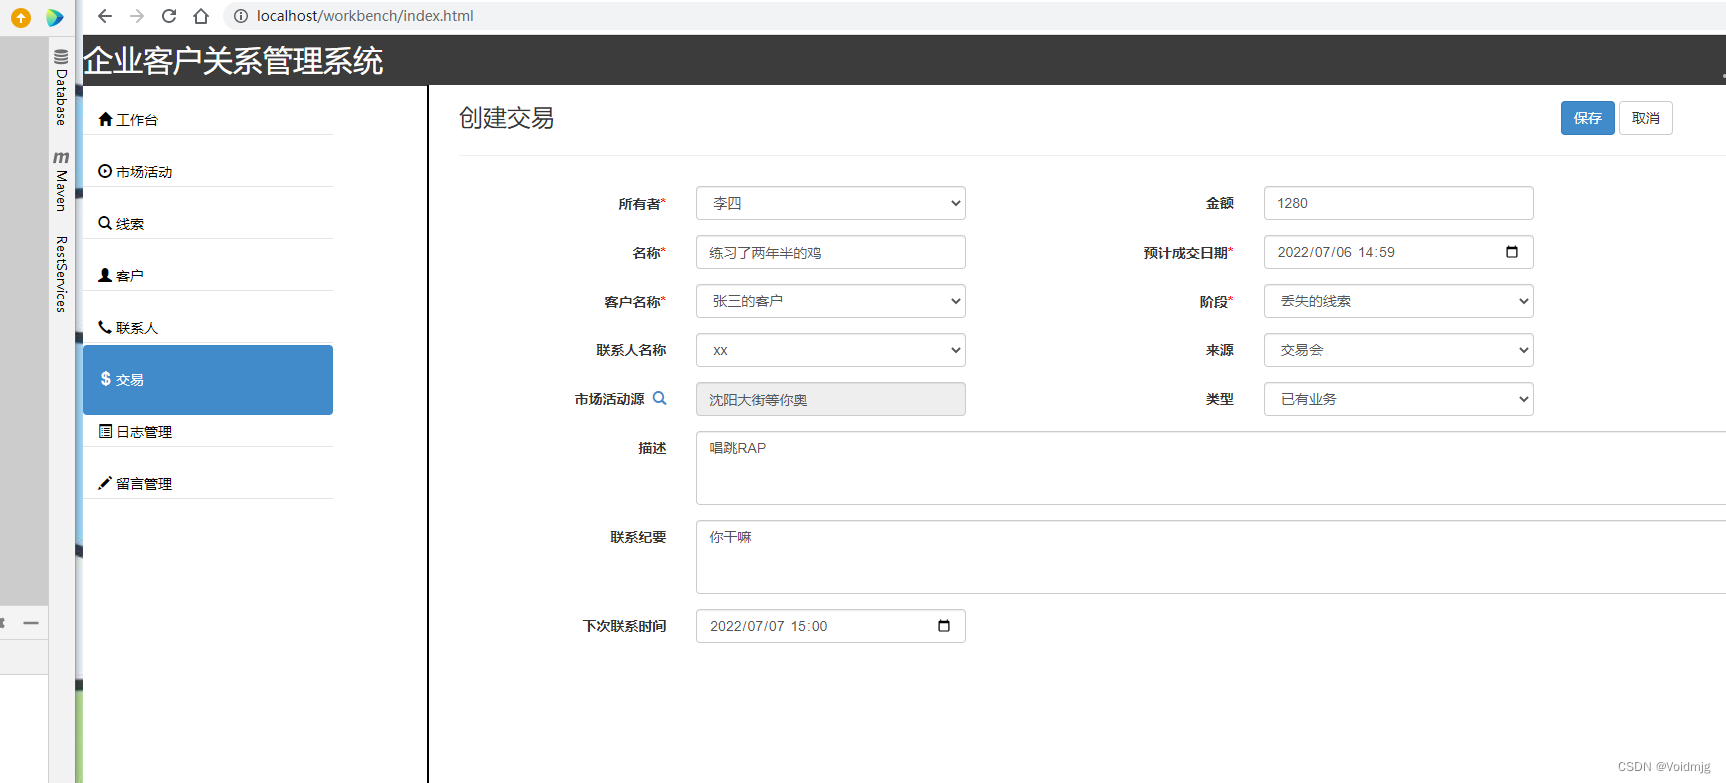
Task: Click the dollar icon beside 交易
Action: pyautogui.click(x=105, y=379)
